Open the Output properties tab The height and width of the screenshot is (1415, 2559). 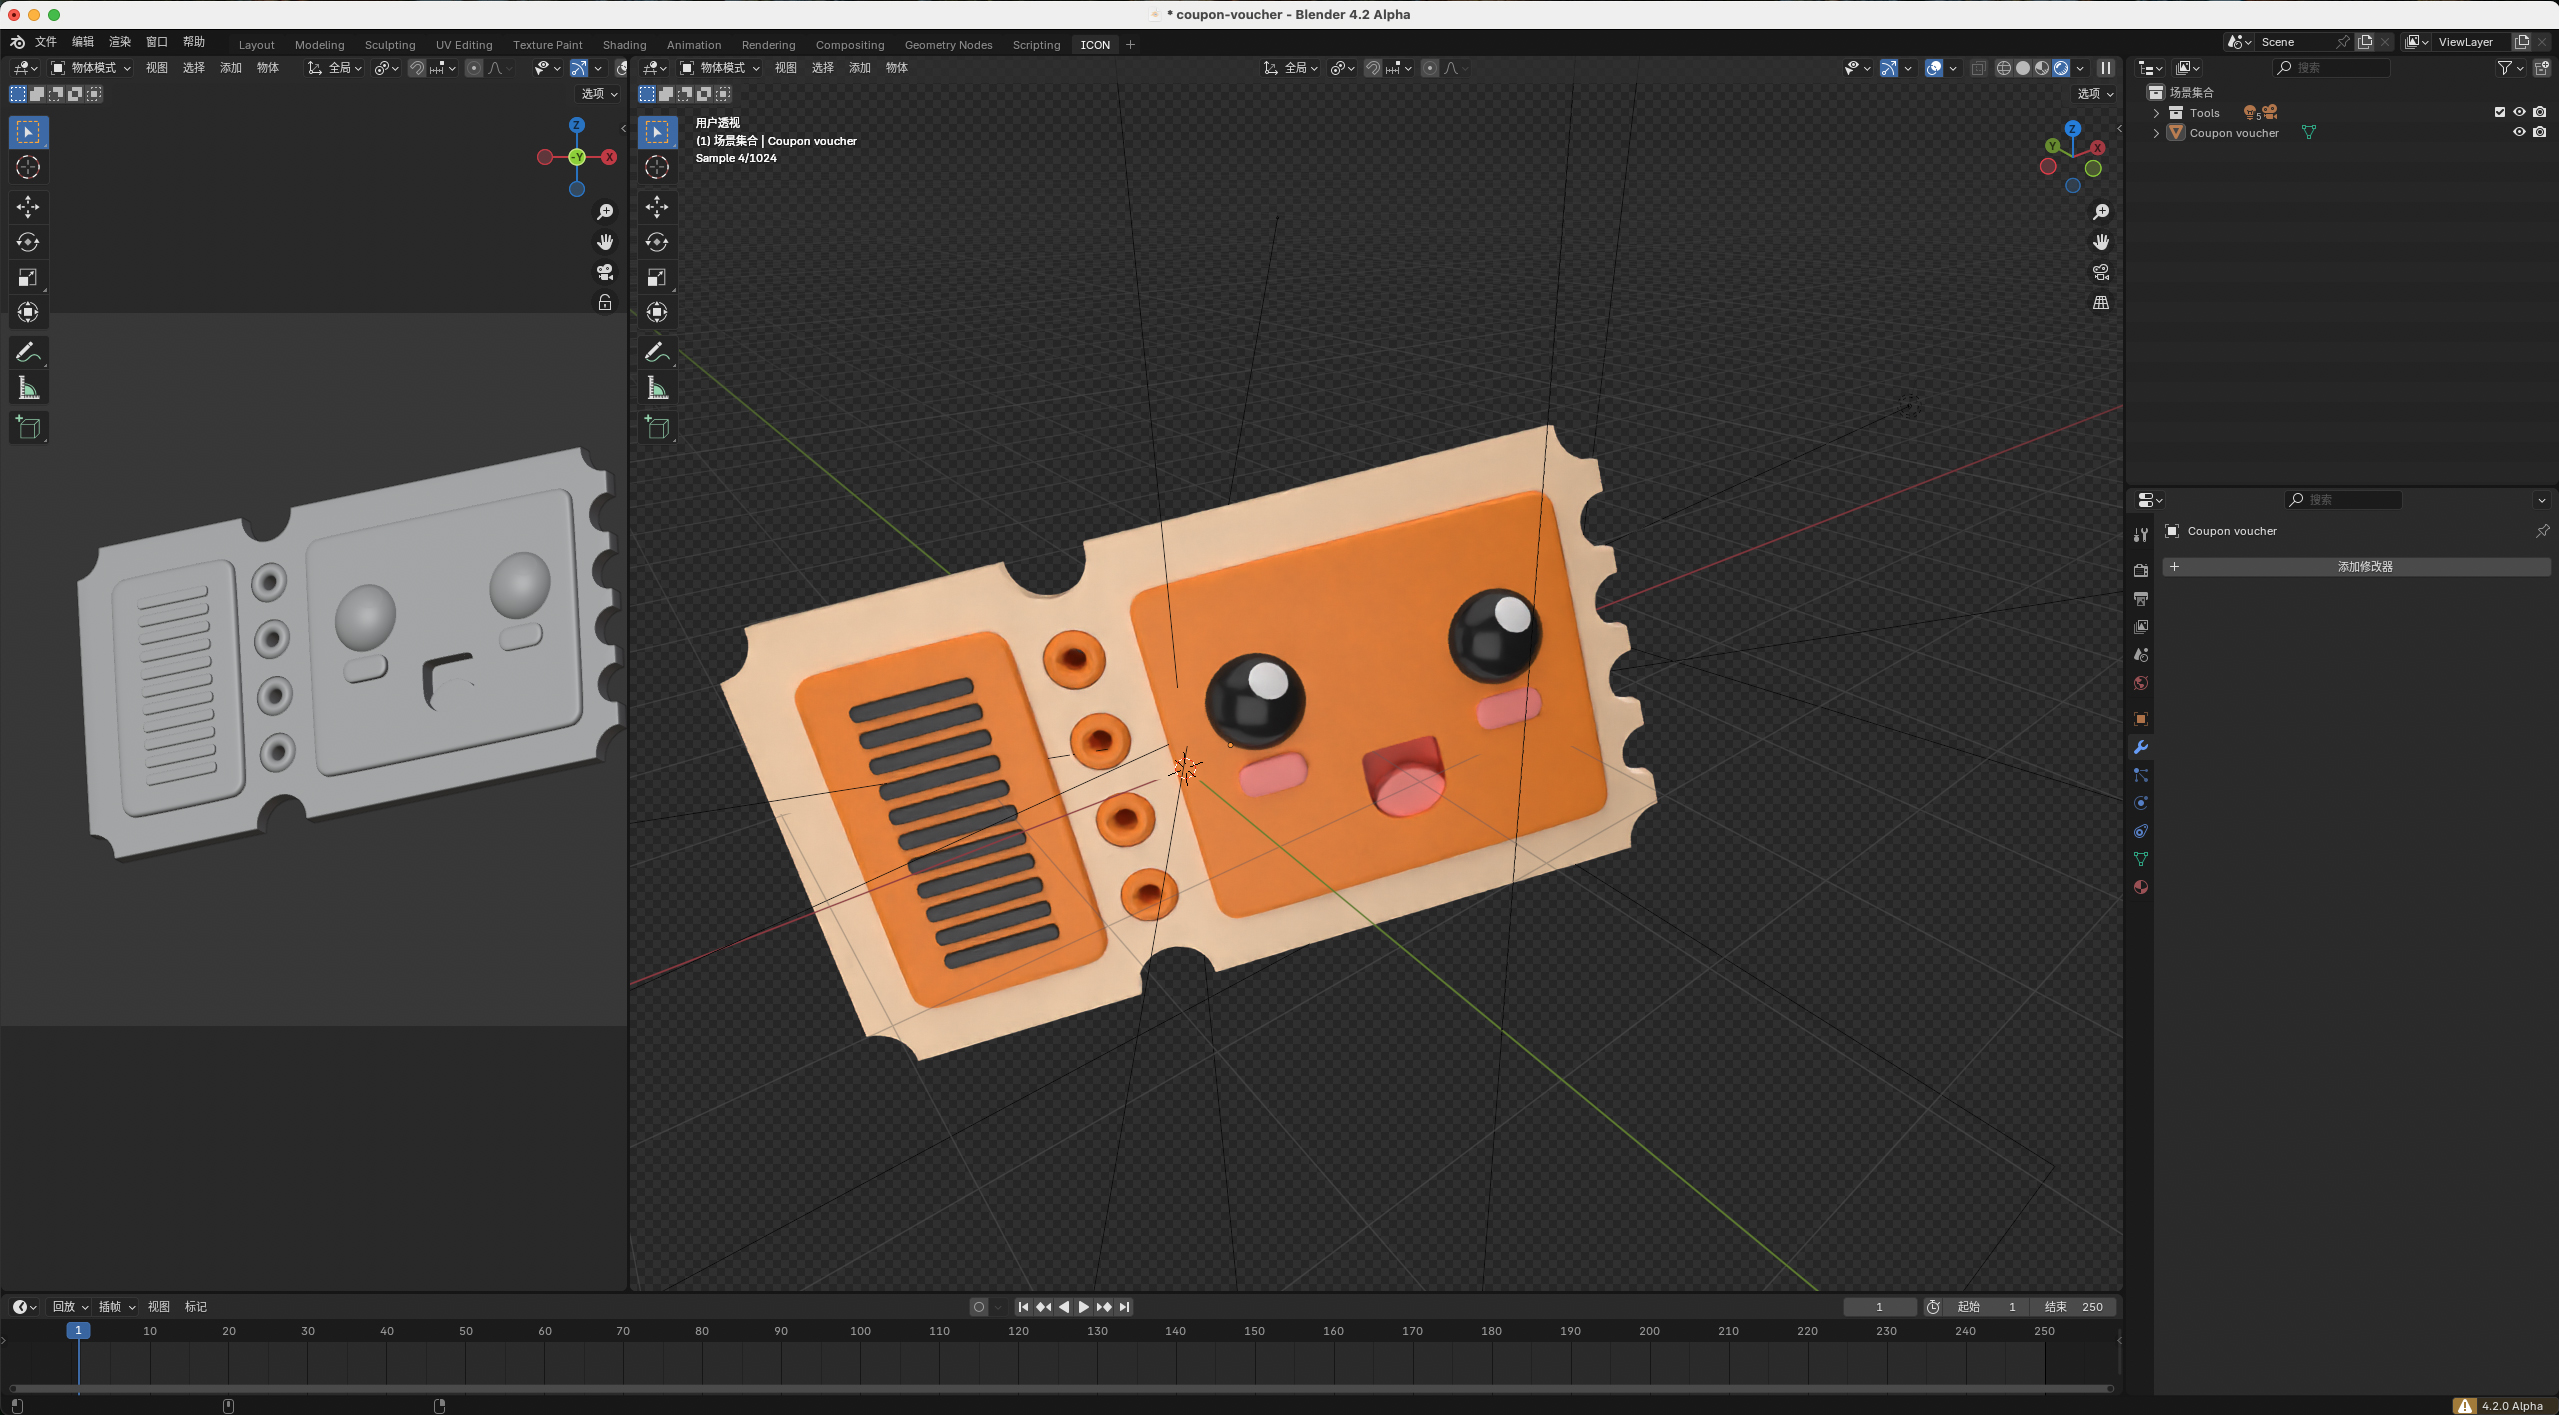coord(2141,599)
